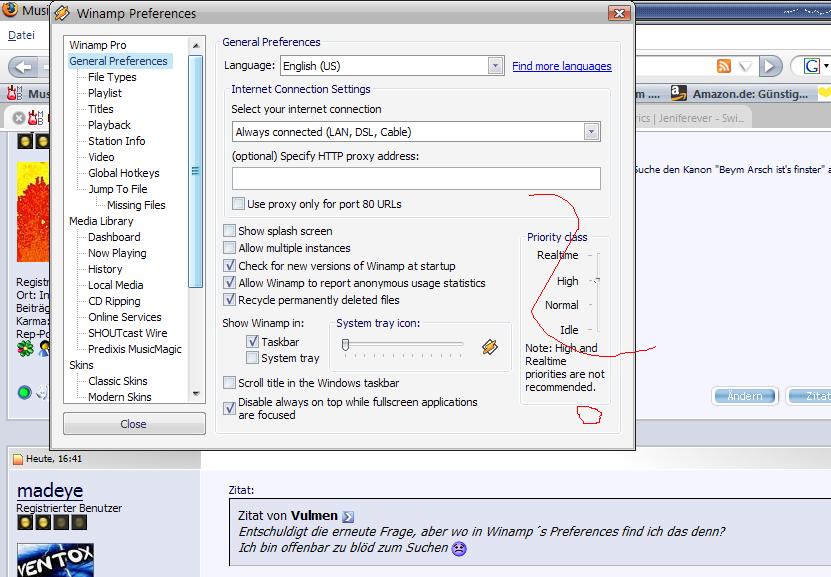Click the Google search engine icon

tap(811, 66)
